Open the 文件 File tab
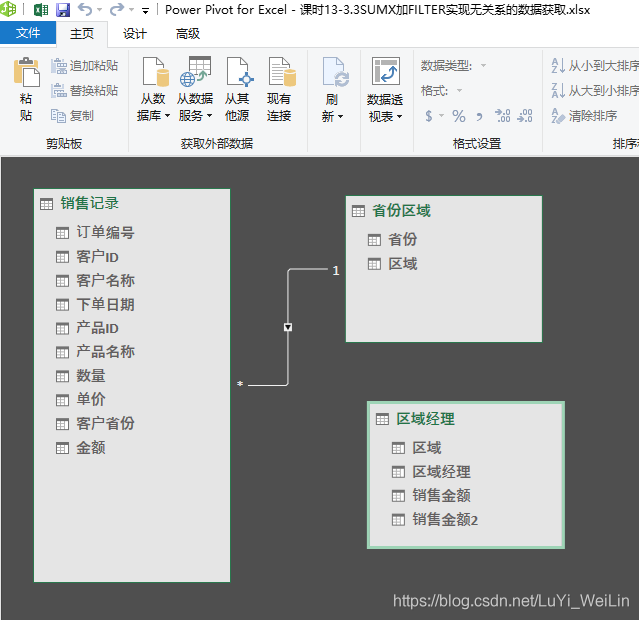The height and width of the screenshot is (620, 639). [28, 33]
